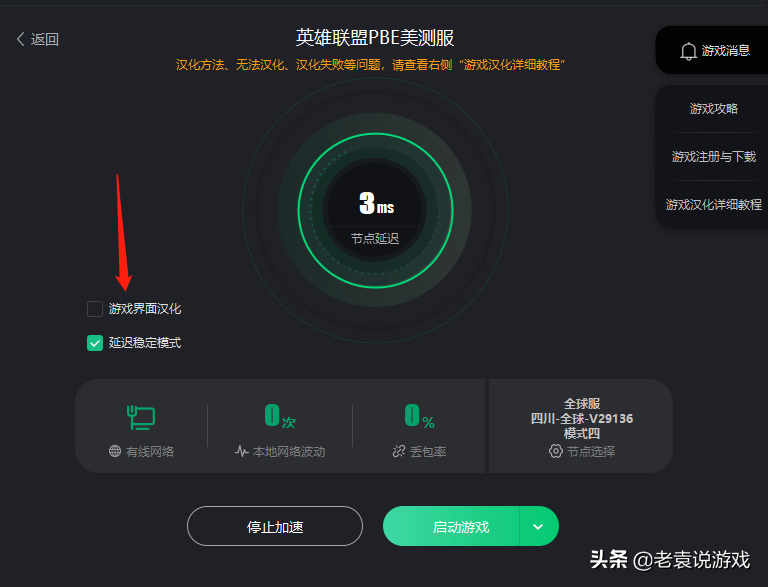The image size is (768, 587).
Task: Open the 游戏注册与下载 side tab
Action: (714, 156)
